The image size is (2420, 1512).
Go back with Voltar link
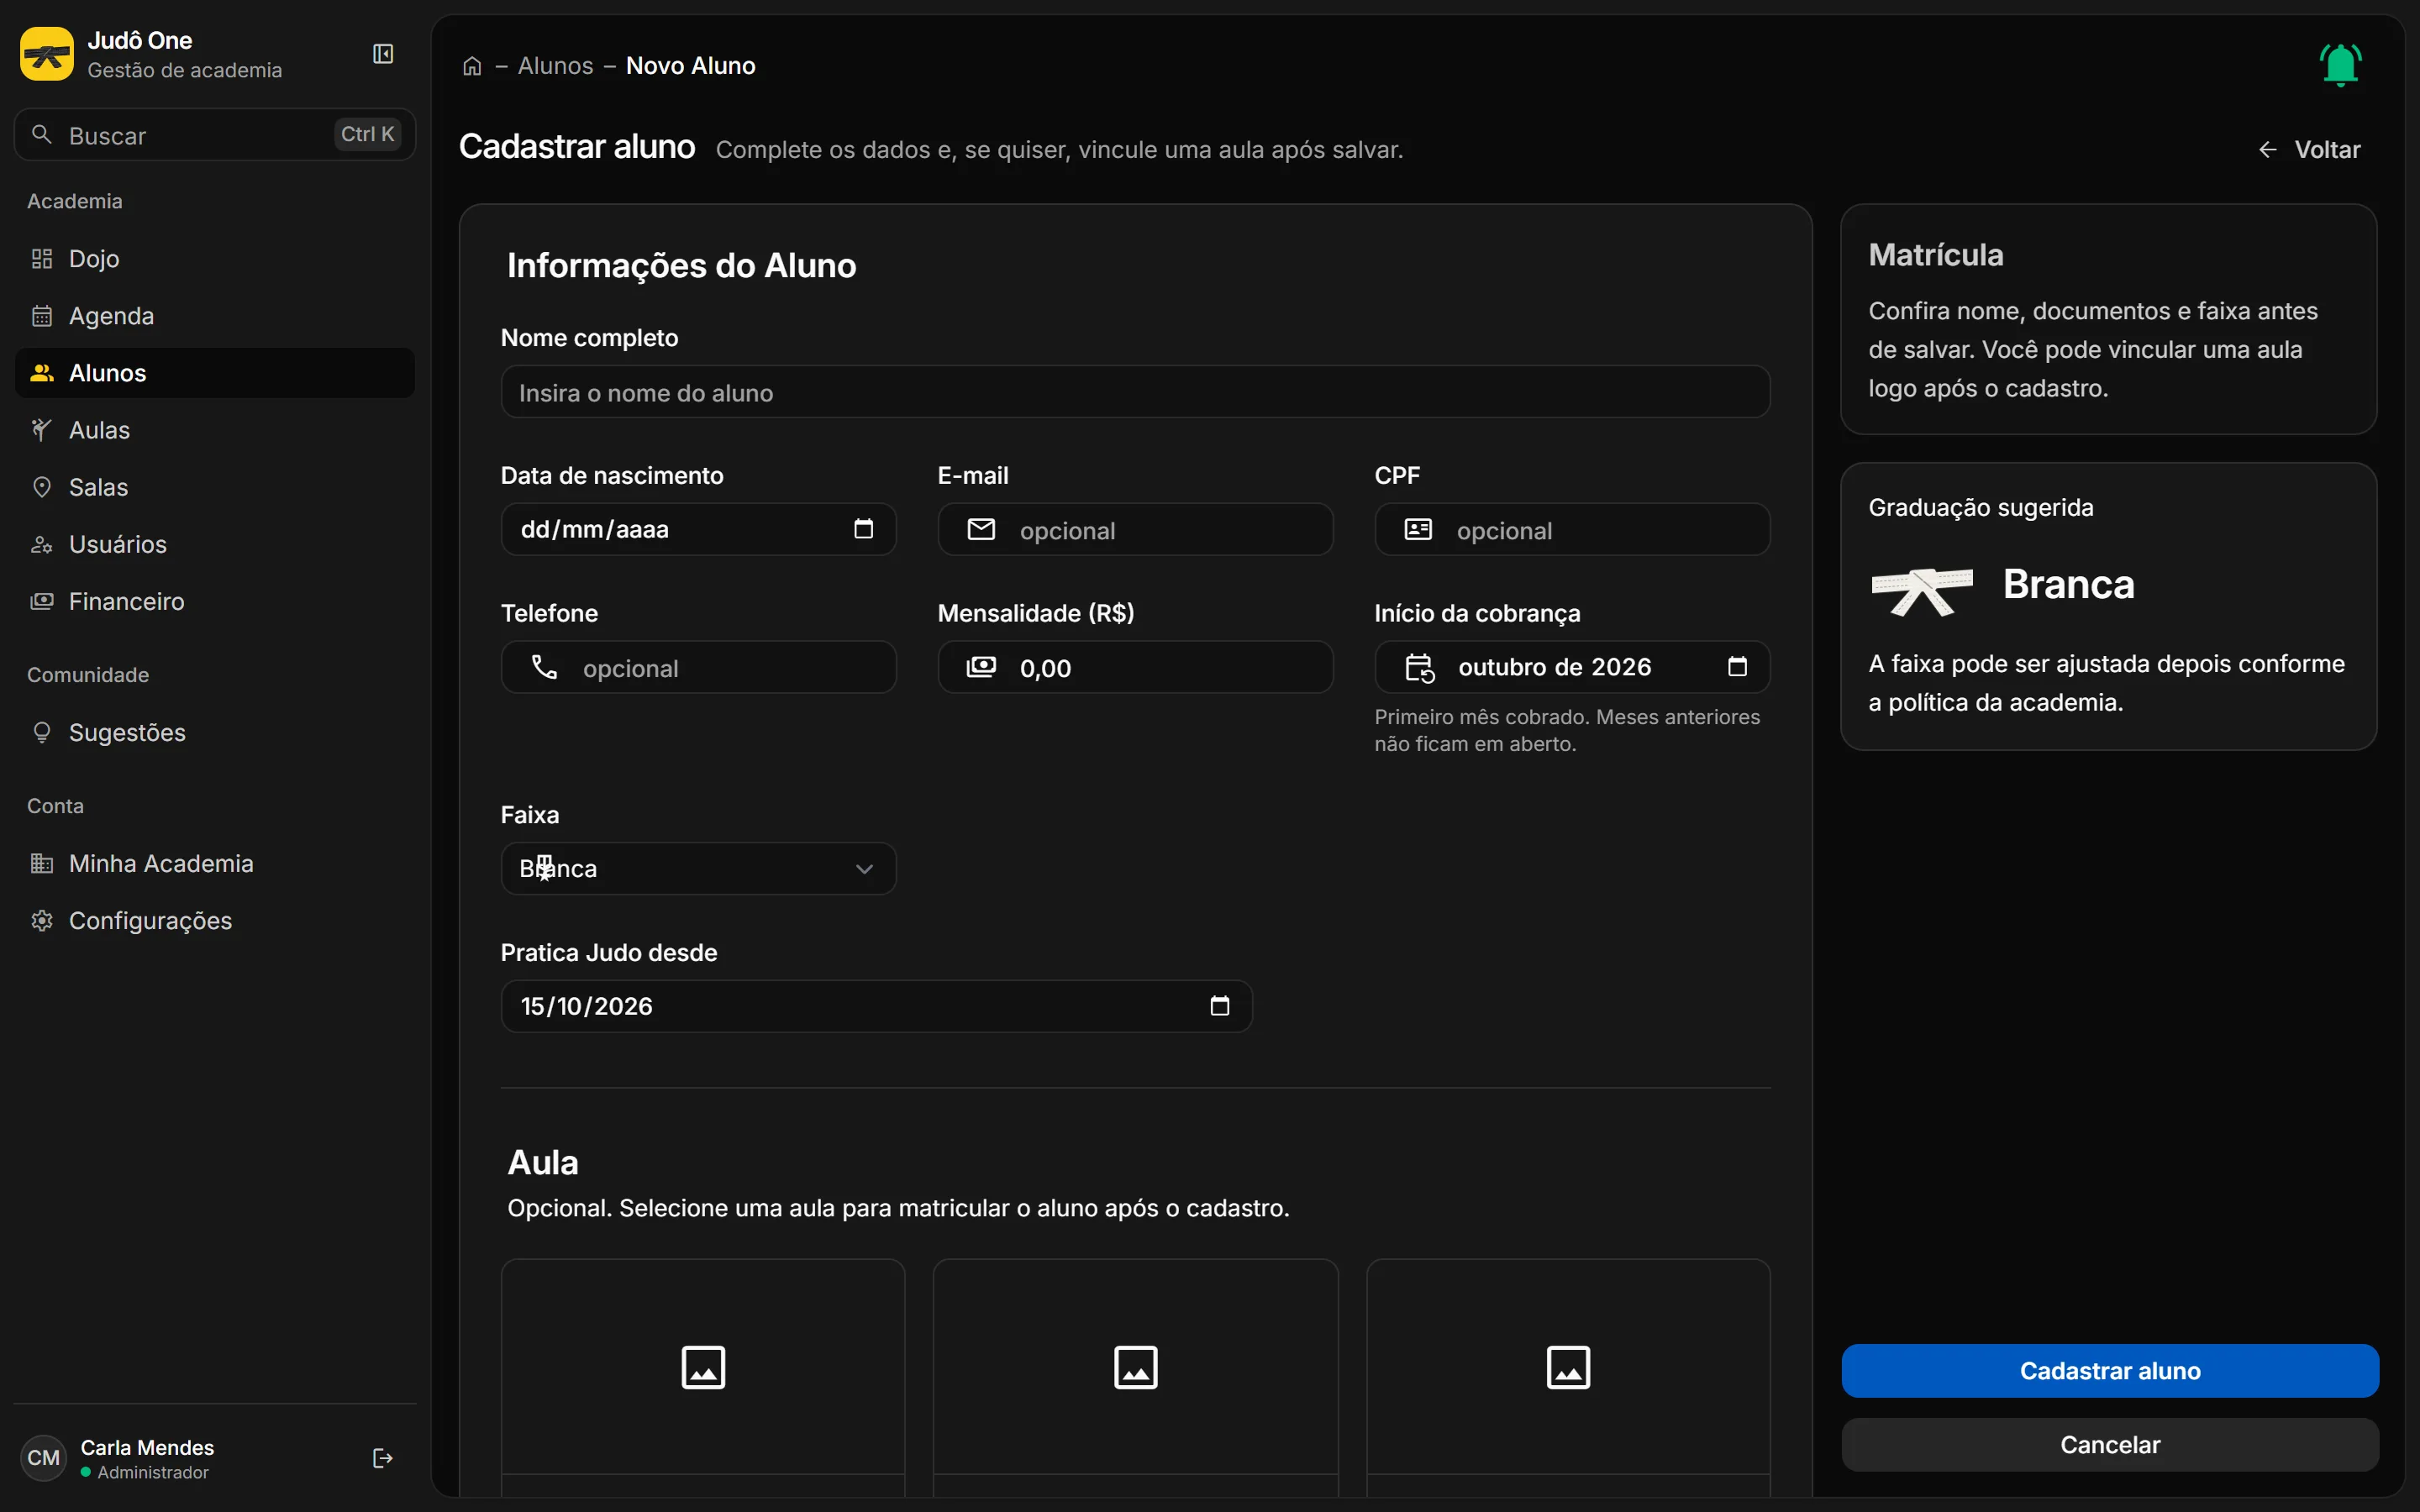click(2309, 150)
